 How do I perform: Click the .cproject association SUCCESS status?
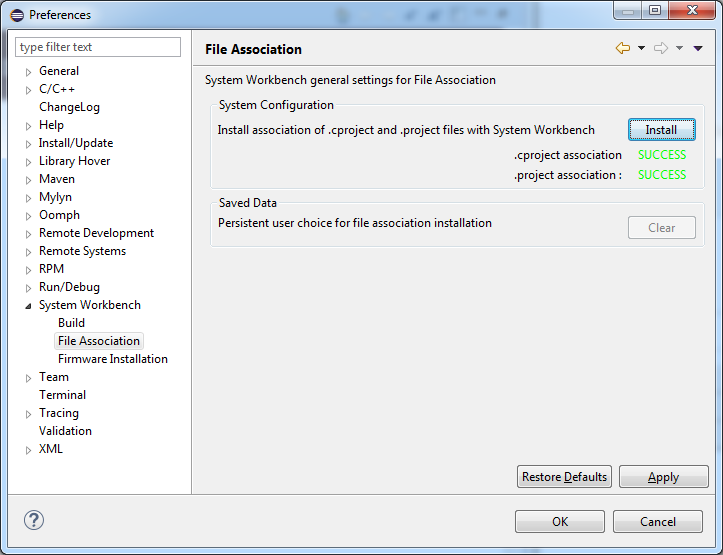[x=662, y=155]
